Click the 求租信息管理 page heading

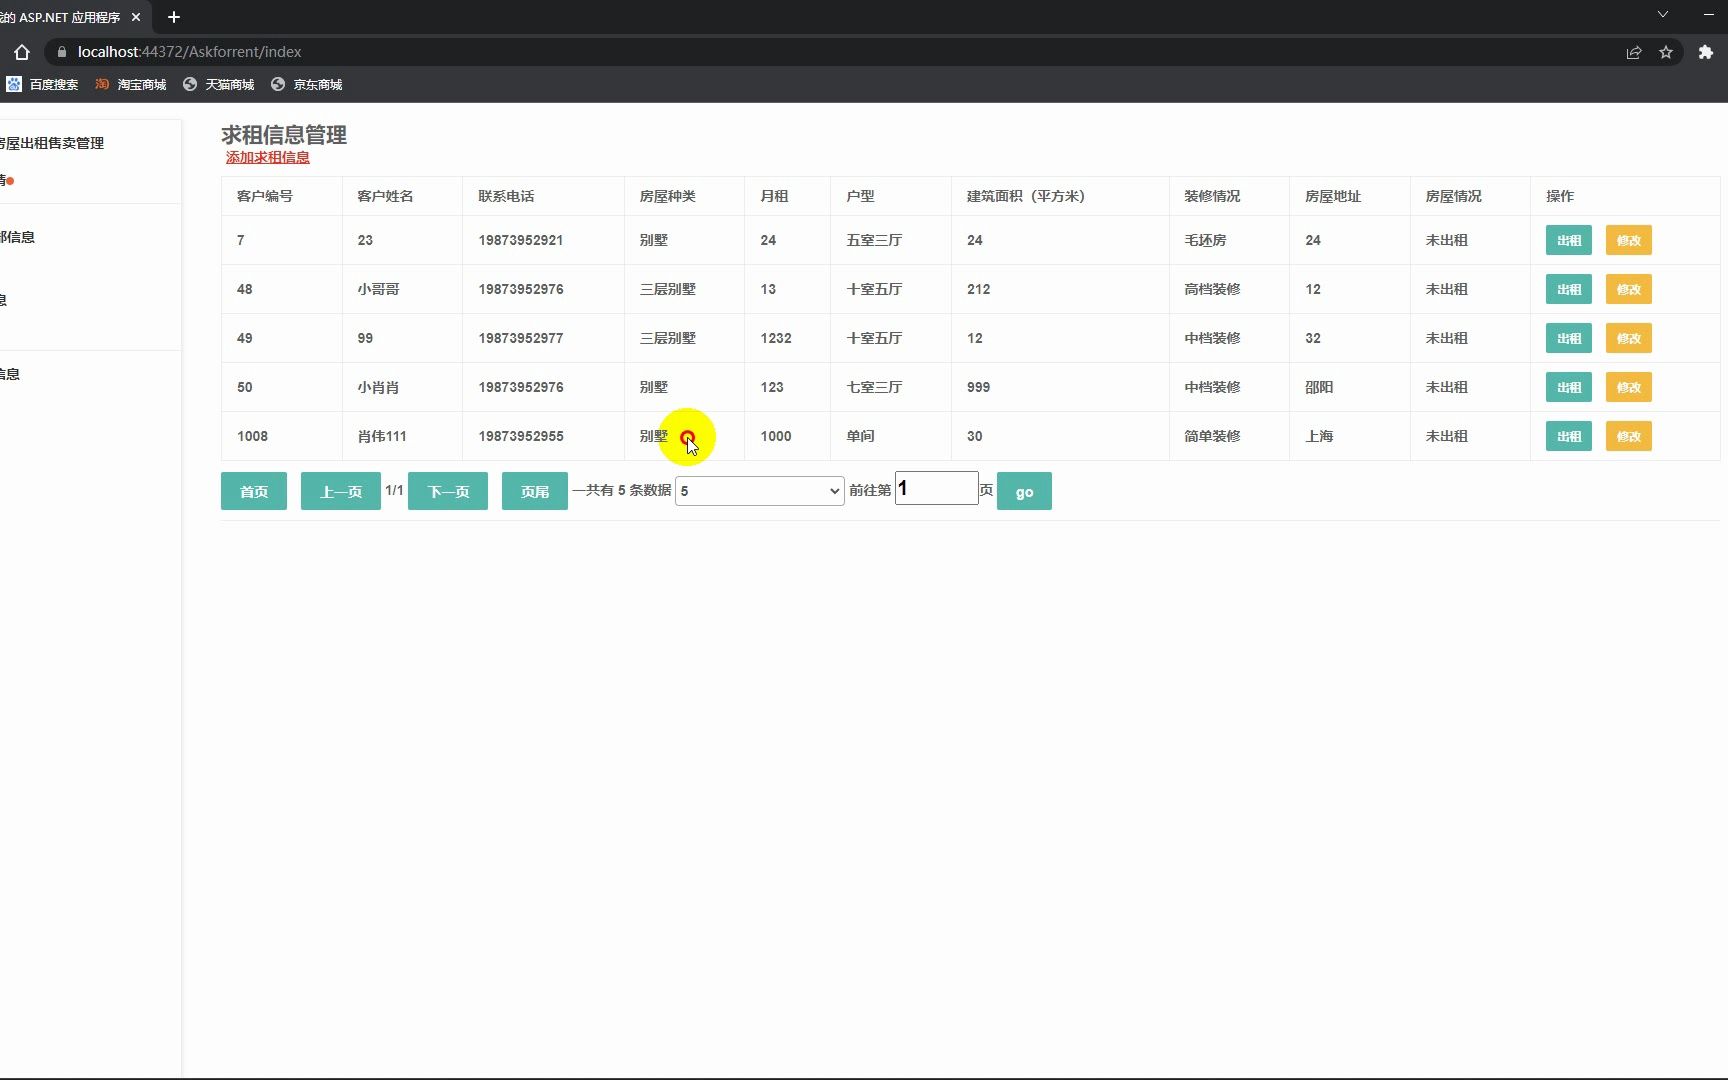(284, 135)
